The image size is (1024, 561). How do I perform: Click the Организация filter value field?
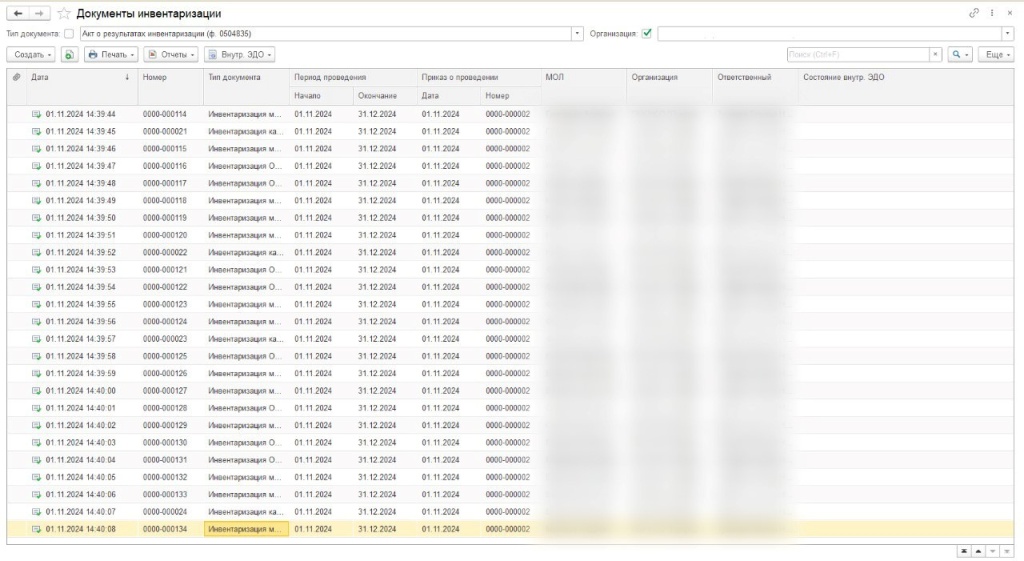click(x=829, y=34)
